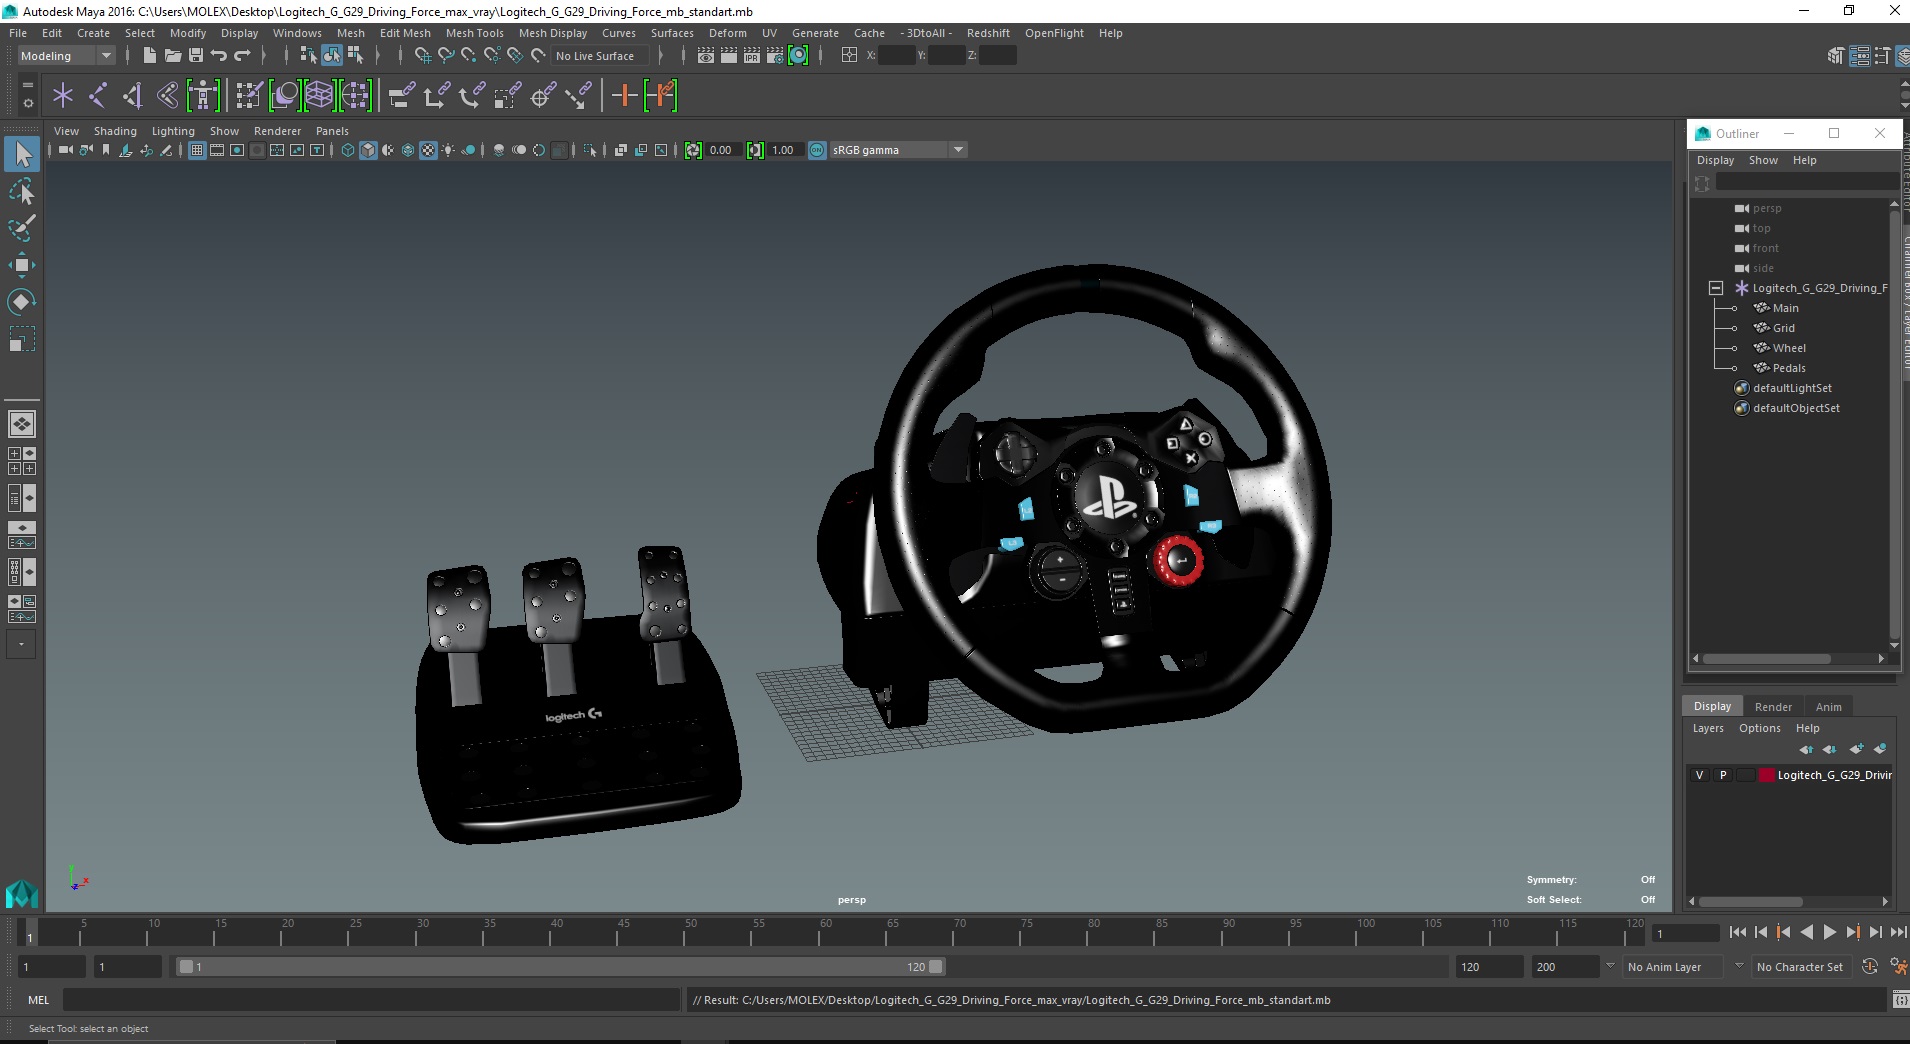Screen dimensions: 1910x1044
Task: Click the New Scene icon
Action: [150, 55]
